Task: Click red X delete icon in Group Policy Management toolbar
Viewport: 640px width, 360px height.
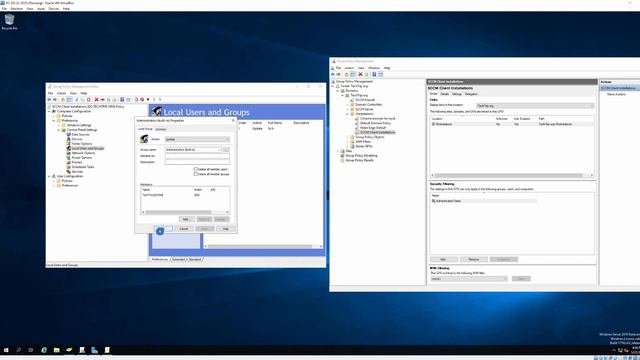Action: coord(360,74)
